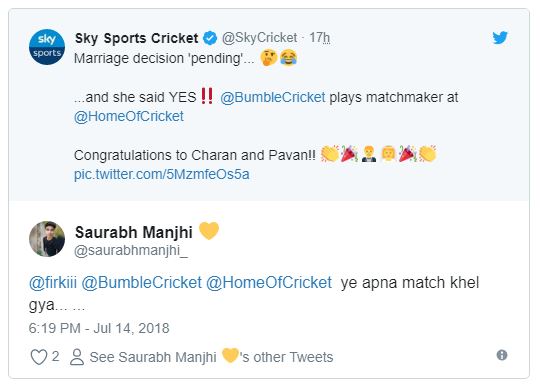Click Saurabh Manjhi's profile photo
The image size is (542, 385).
coord(47,239)
